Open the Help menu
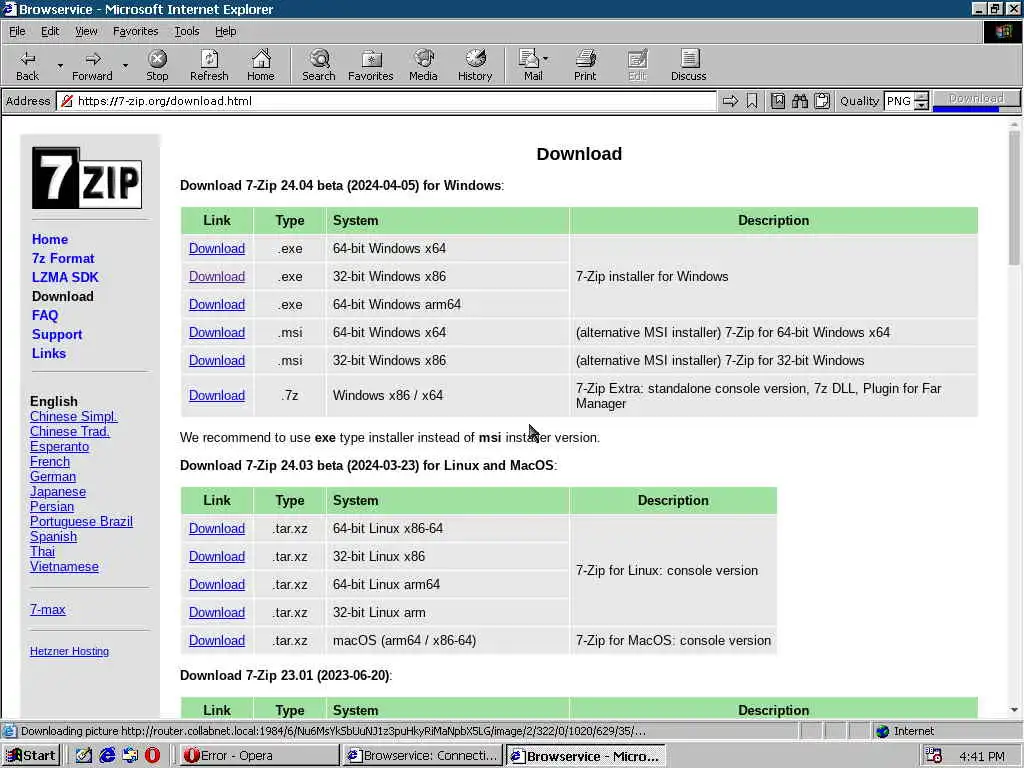1024x768 pixels. (225, 31)
